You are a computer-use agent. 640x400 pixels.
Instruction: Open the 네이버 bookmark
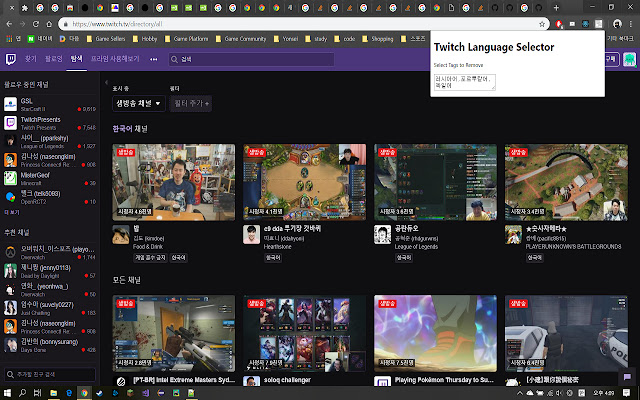(x=40, y=39)
